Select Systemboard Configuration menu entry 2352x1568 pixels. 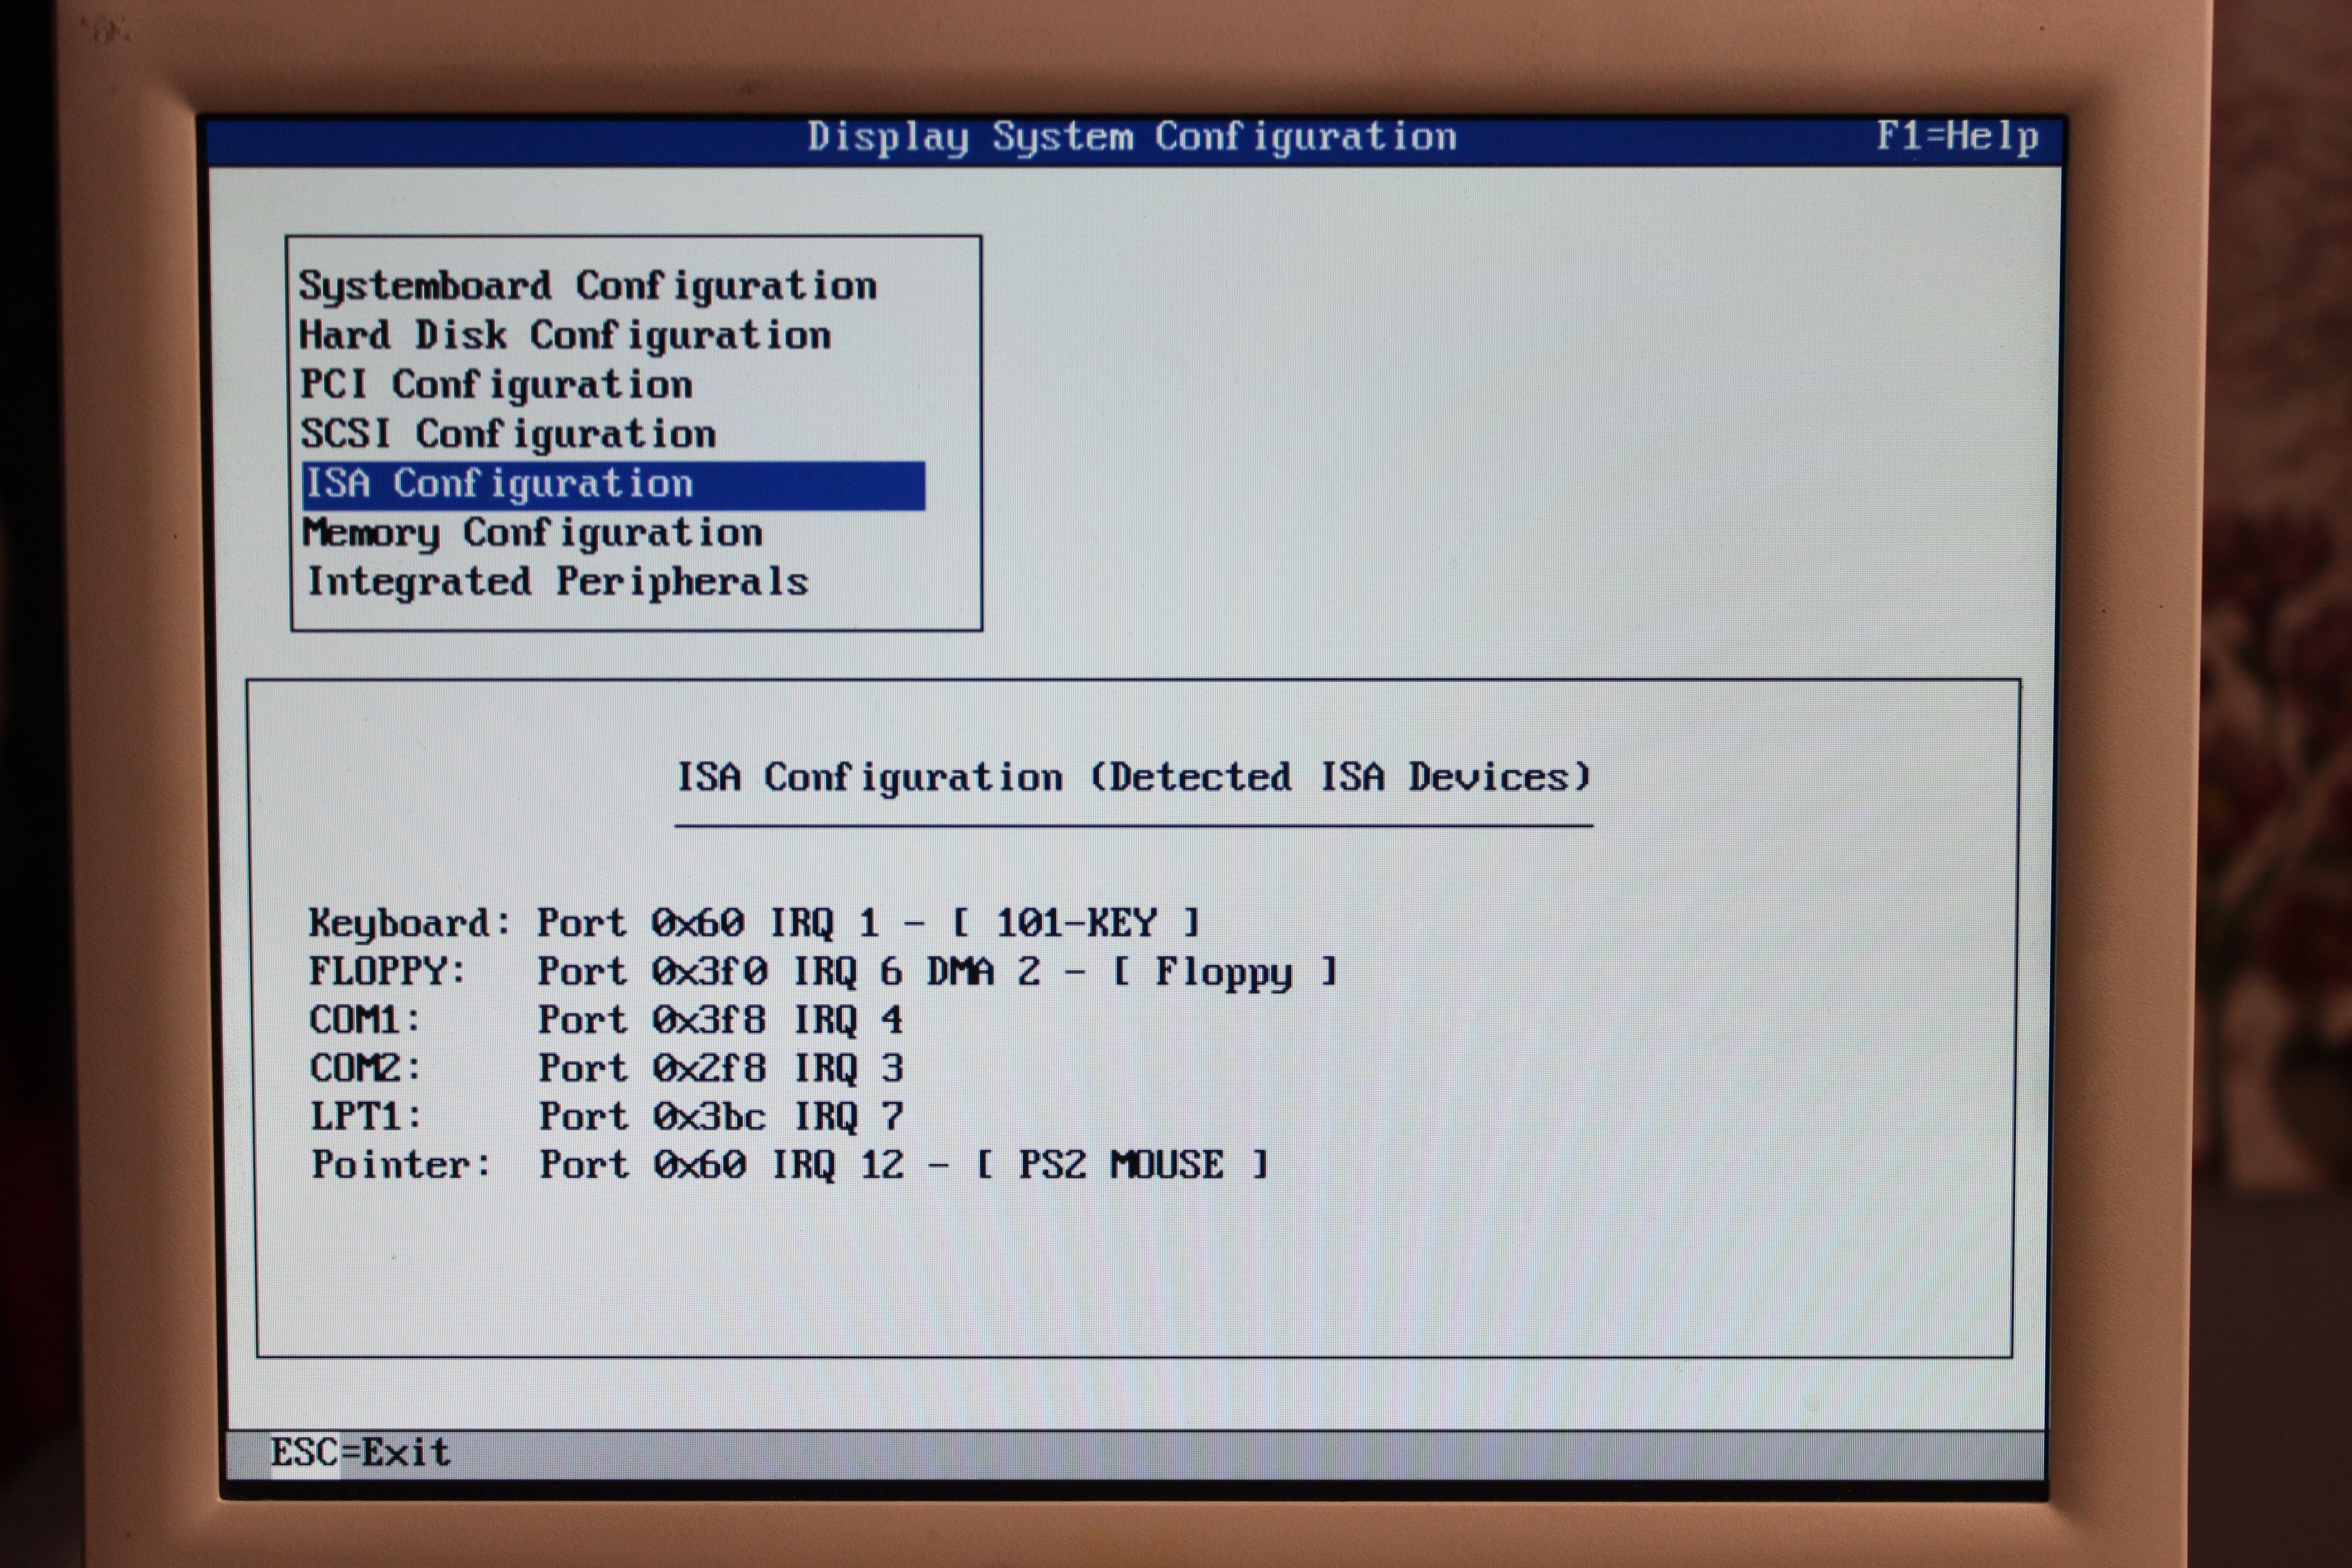(587, 286)
